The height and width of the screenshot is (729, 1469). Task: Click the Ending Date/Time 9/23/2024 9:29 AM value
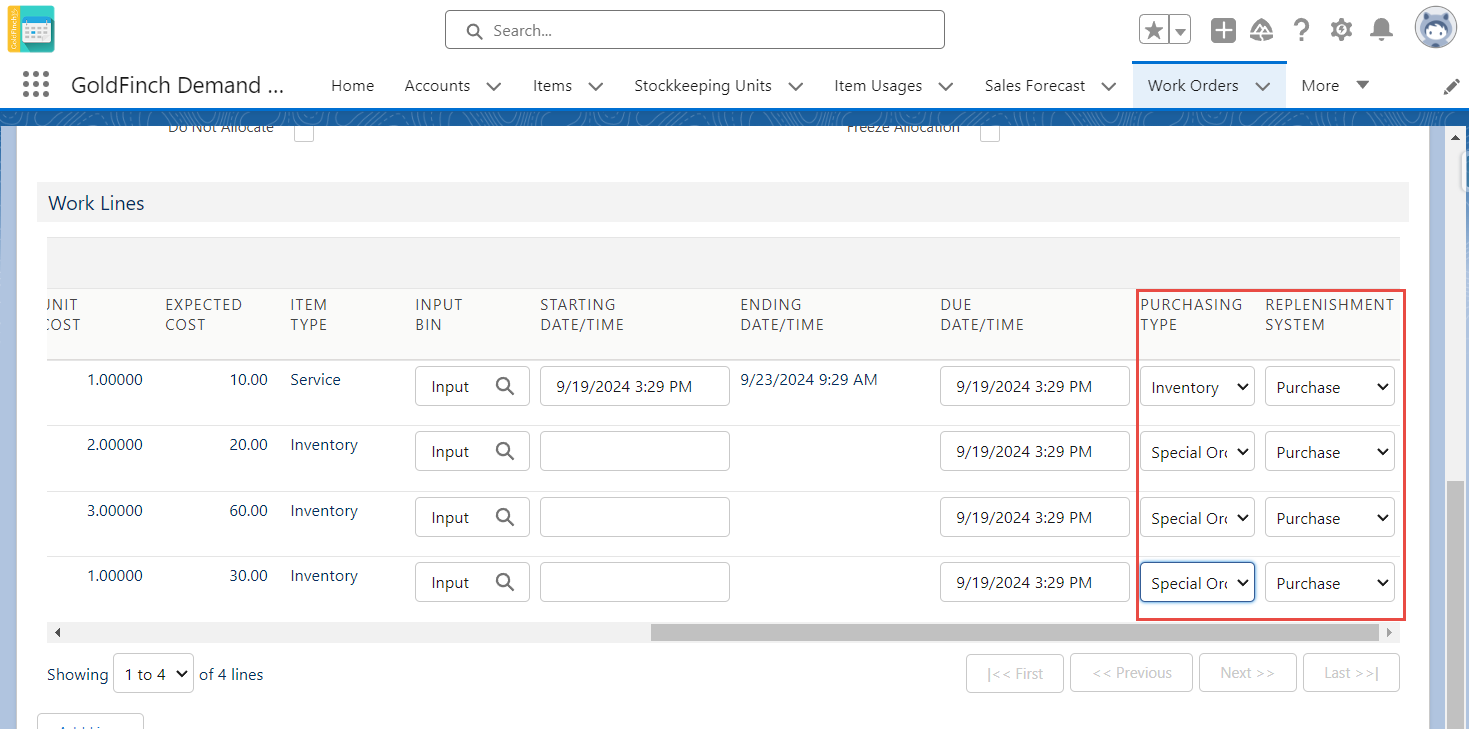pyautogui.click(x=809, y=379)
